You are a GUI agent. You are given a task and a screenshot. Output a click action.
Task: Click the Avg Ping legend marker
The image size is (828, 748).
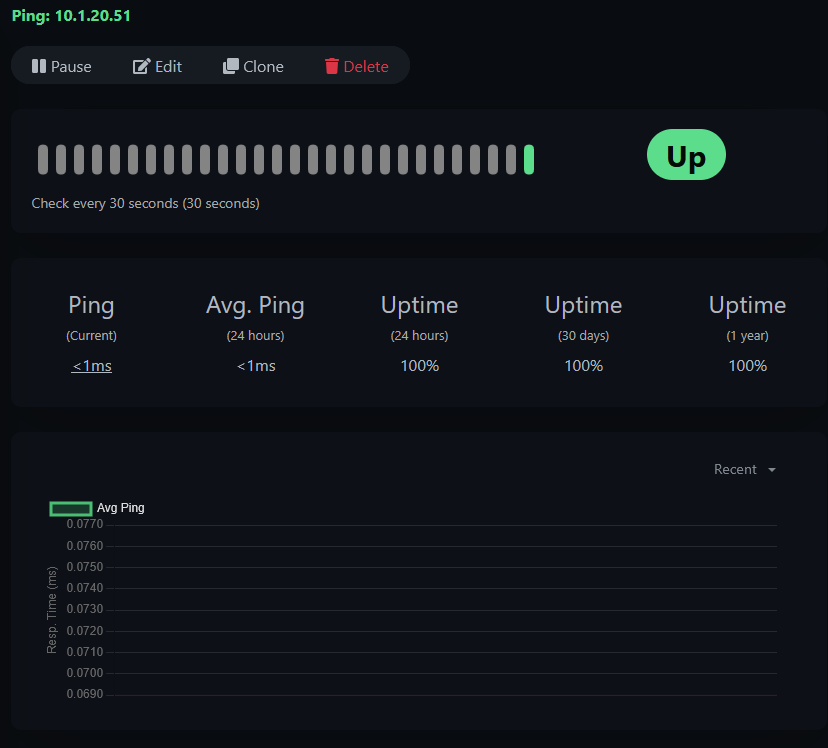tap(70, 508)
